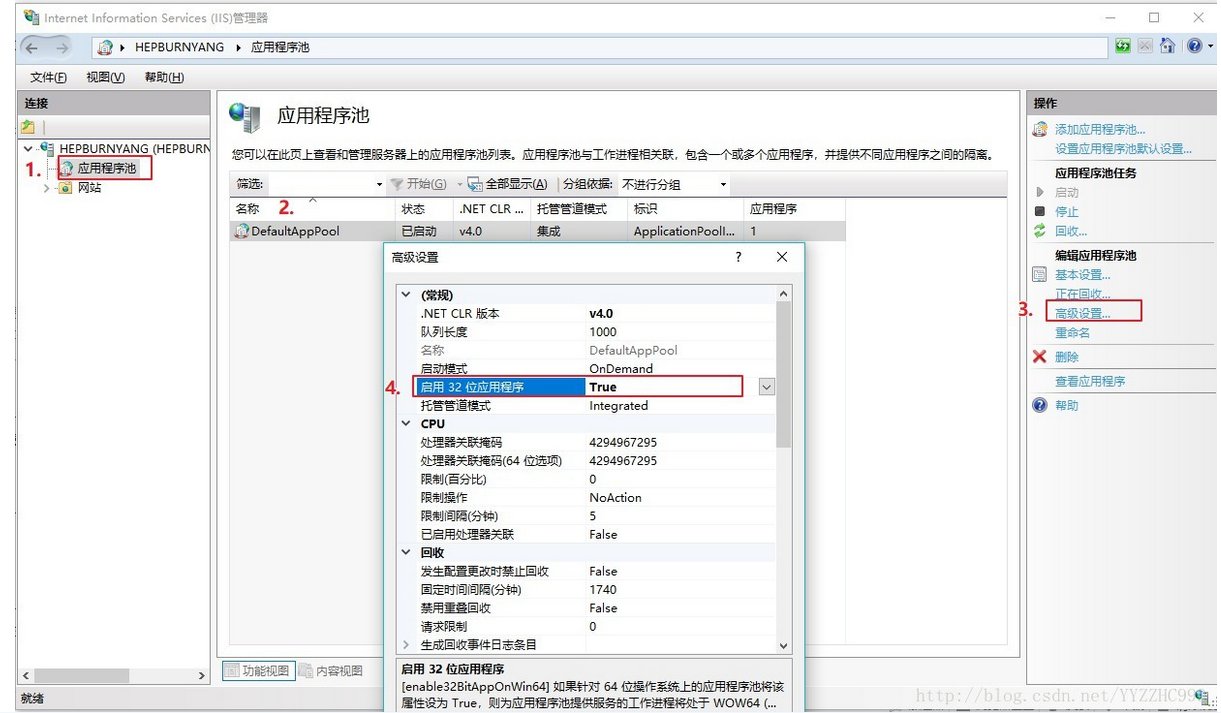Expand the 网站 tree node chevron

(46, 187)
